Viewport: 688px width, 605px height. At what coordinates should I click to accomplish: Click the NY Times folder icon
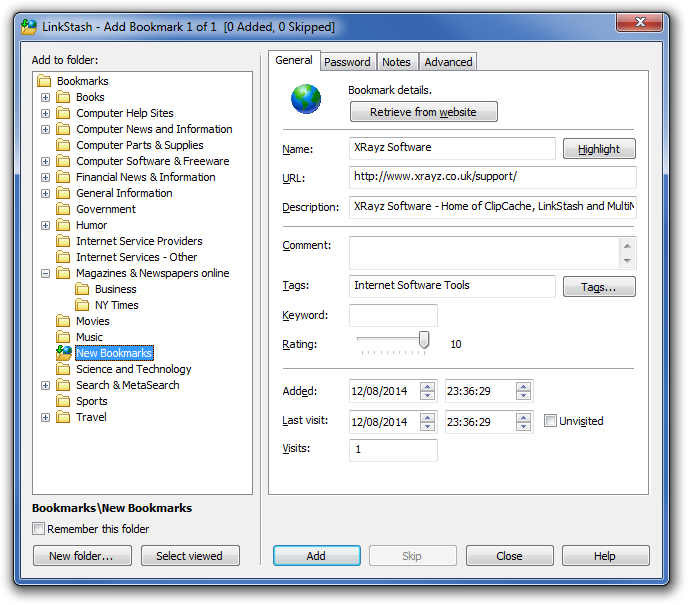coord(83,305)
